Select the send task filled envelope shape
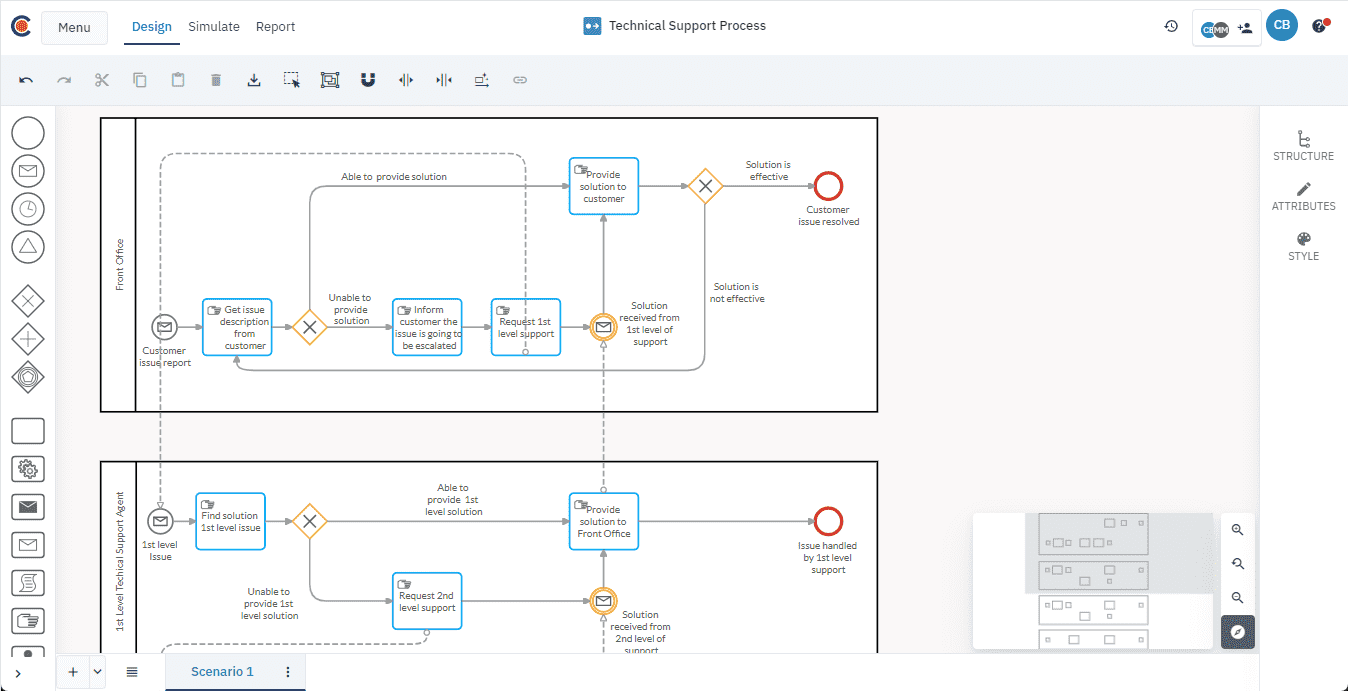The image size is (1348, 691). pyautogui.click(x=28, y=507)
